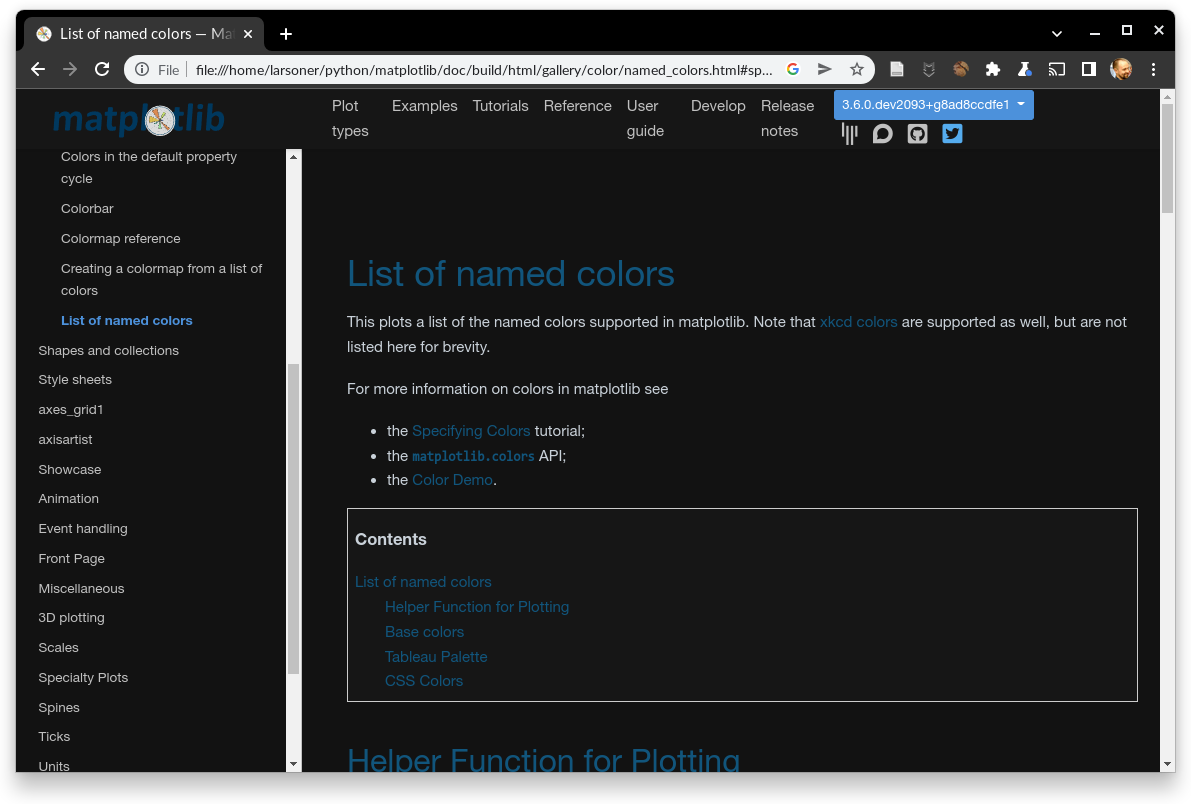The image size is (1191, 804).
Task: Reload the page with the refresh icon
Action: pyautogui.click(x=102, y=69)
